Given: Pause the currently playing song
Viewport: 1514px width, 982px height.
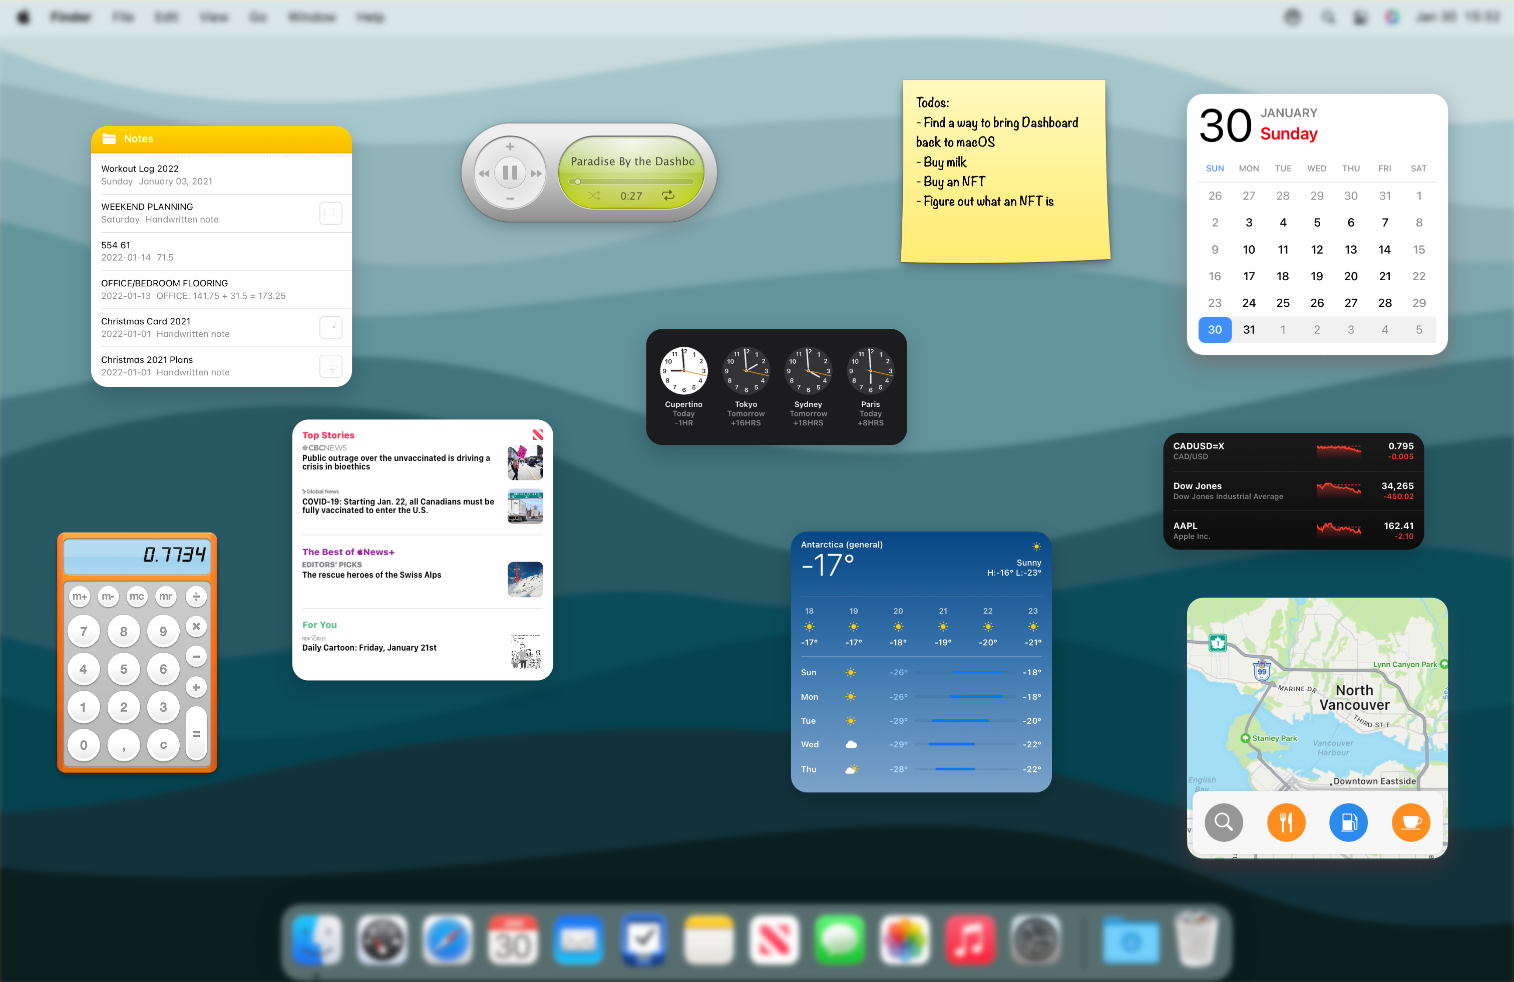Looking at the screenshot, I should (509, 171).
